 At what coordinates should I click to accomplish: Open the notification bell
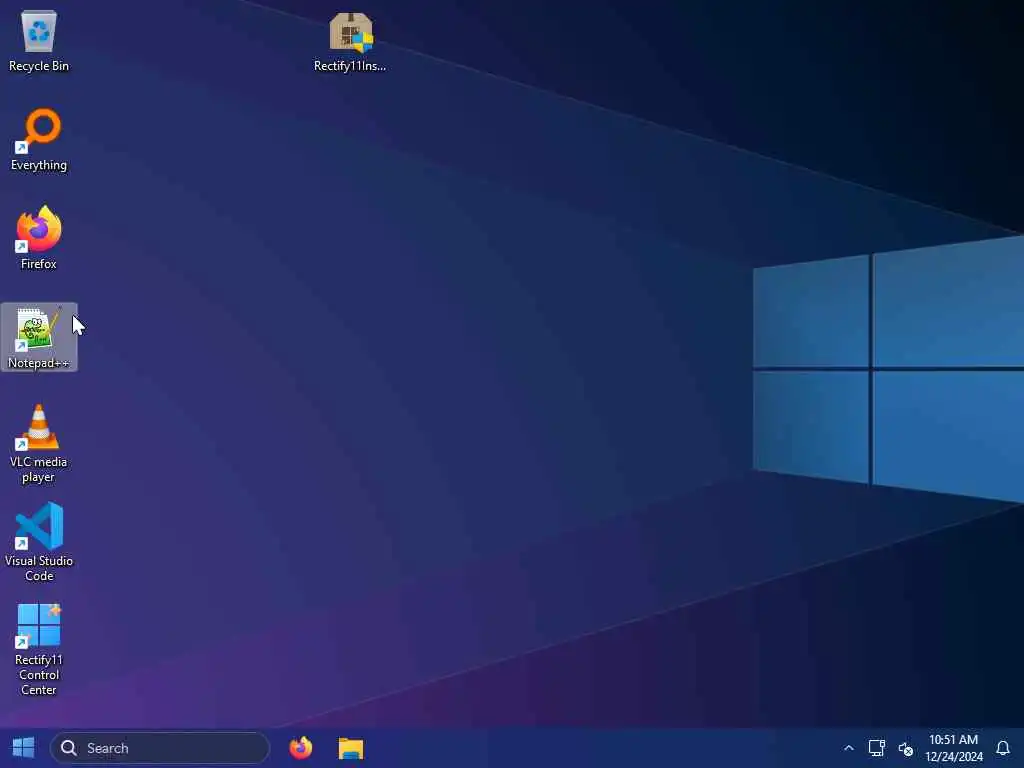click(x=1003, y=748)
